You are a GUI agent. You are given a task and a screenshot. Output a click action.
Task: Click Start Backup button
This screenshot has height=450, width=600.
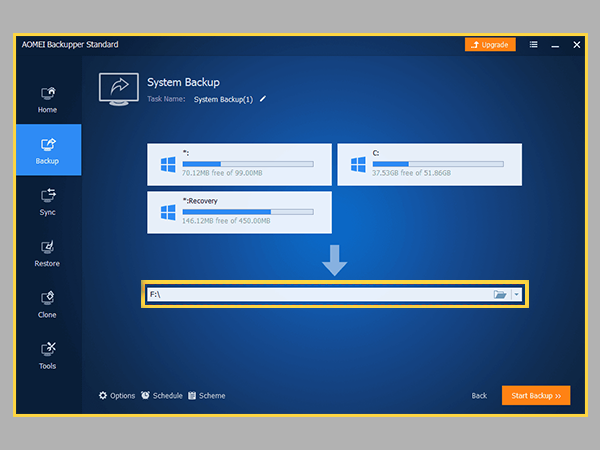(x=536, y=395)
